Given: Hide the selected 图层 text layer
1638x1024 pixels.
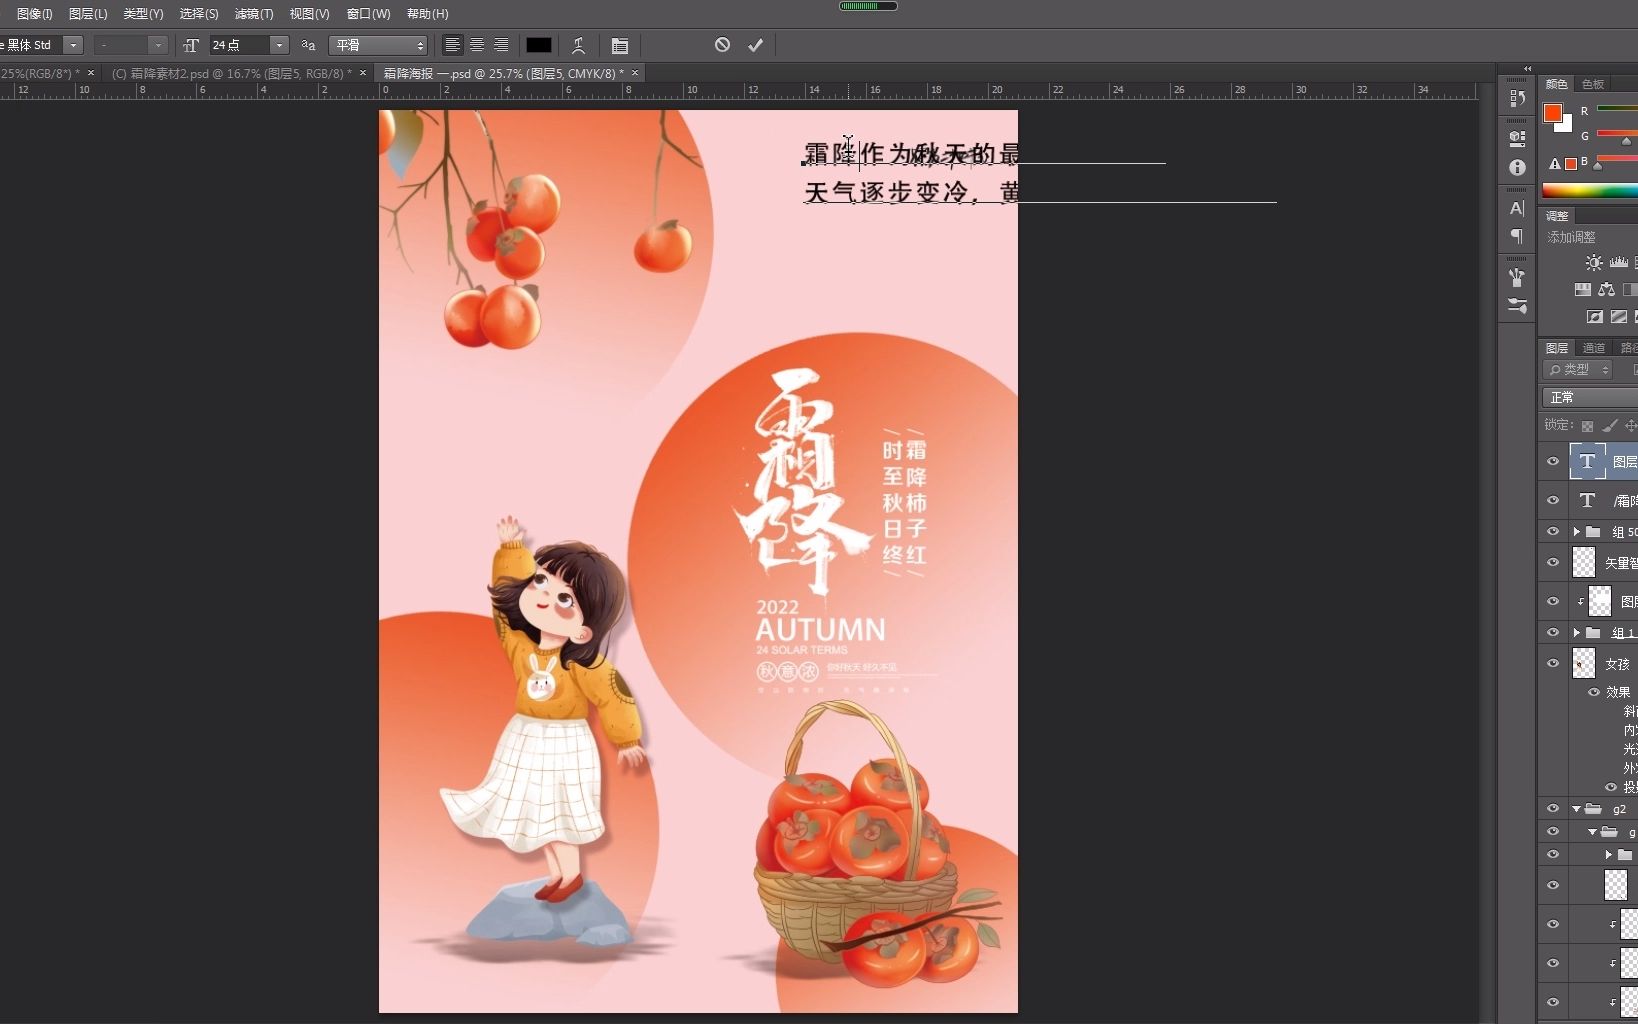Looking at the screenshot, I should coord(1553,461).
